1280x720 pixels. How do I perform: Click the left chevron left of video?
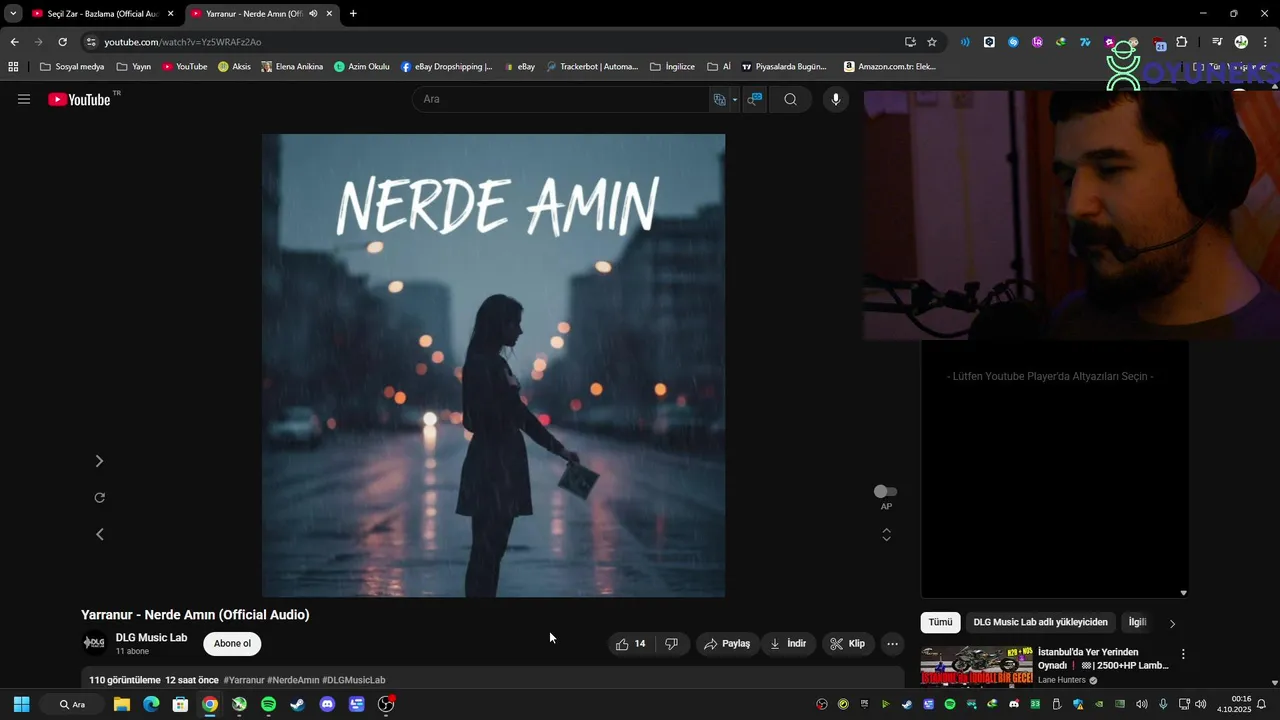[99, 534]
